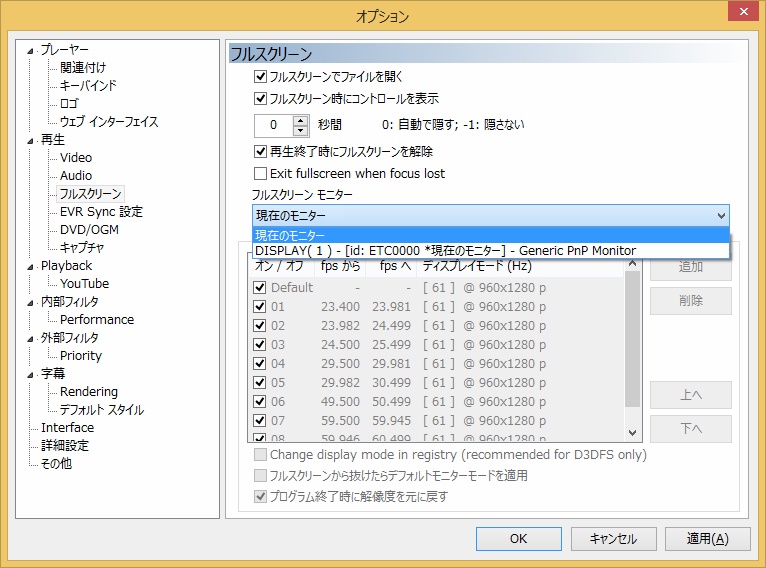Open Performance settings page

[97, 319]
